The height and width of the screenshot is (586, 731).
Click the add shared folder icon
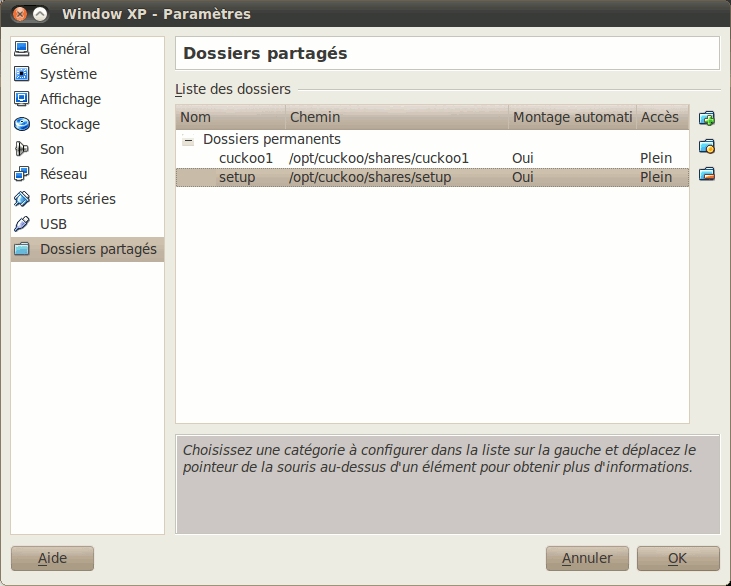707,118
